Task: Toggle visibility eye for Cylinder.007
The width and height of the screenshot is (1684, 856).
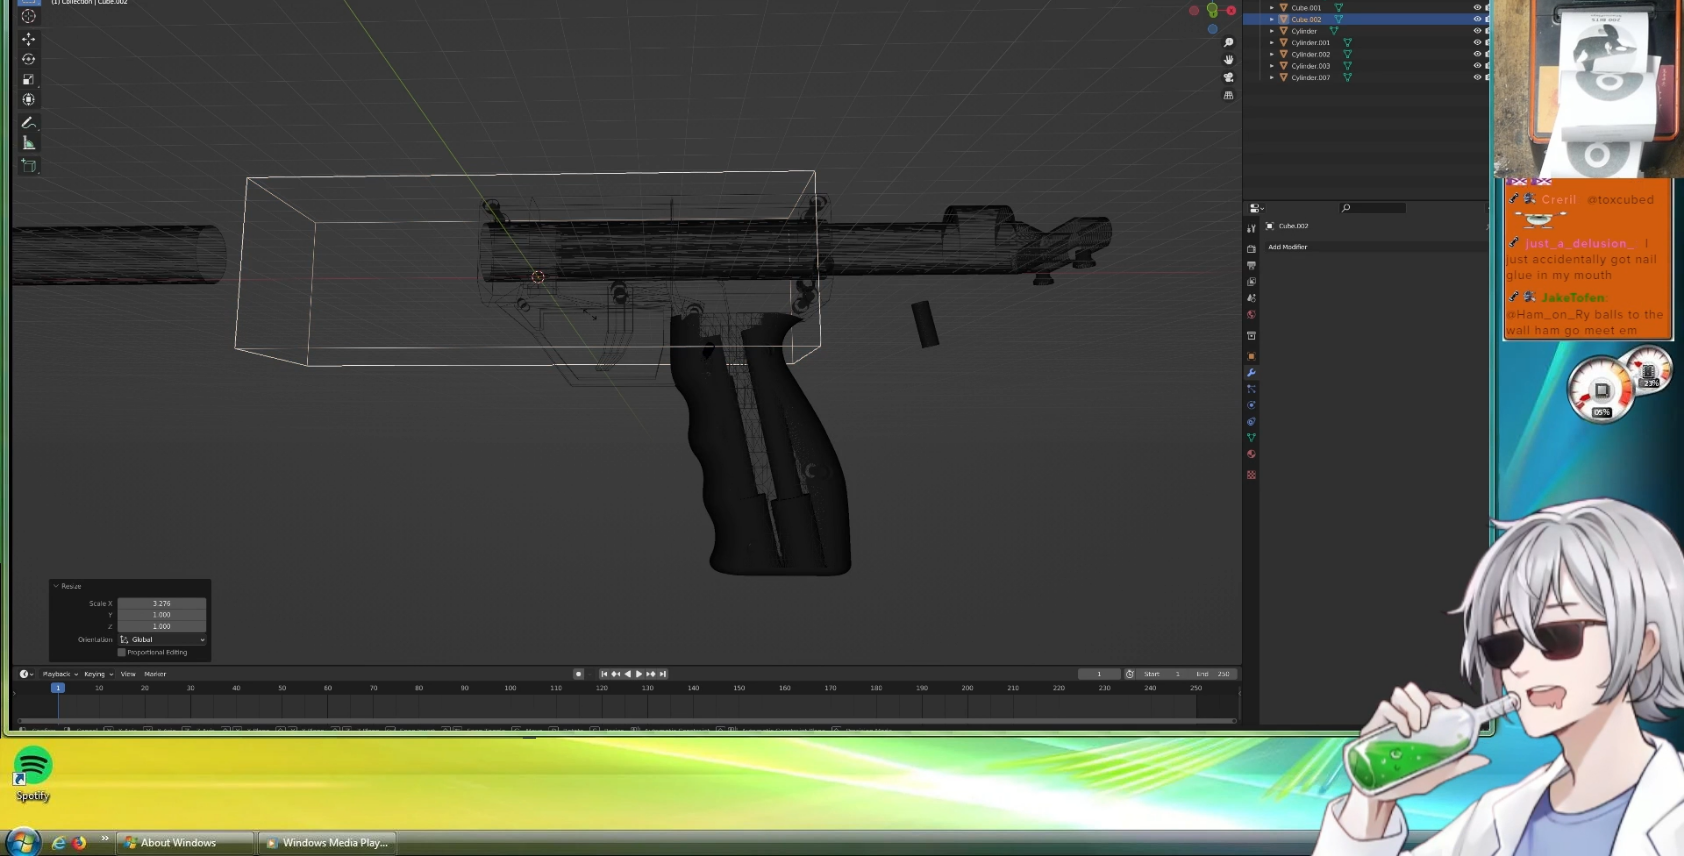Action: tap(1477, 77)
